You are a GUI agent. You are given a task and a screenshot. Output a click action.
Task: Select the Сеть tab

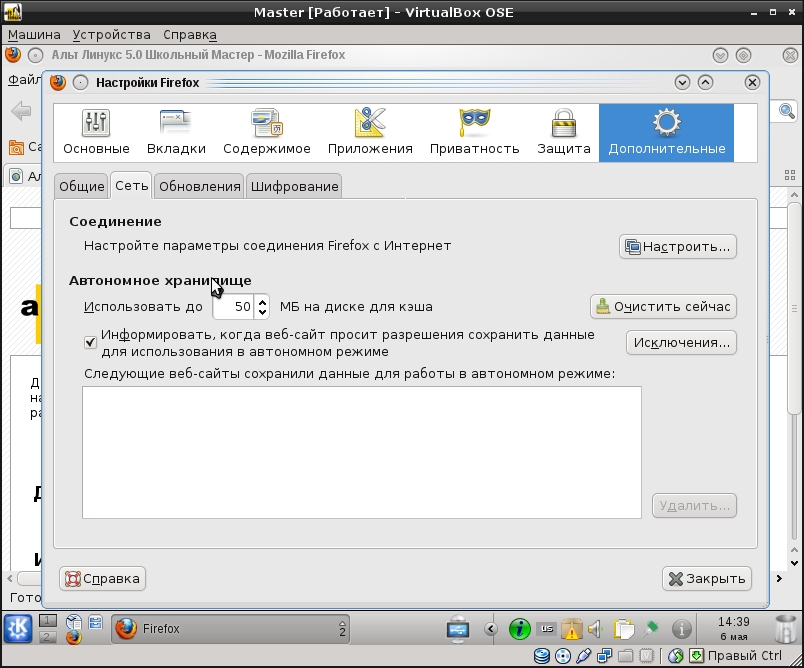[x=131, y=185]
